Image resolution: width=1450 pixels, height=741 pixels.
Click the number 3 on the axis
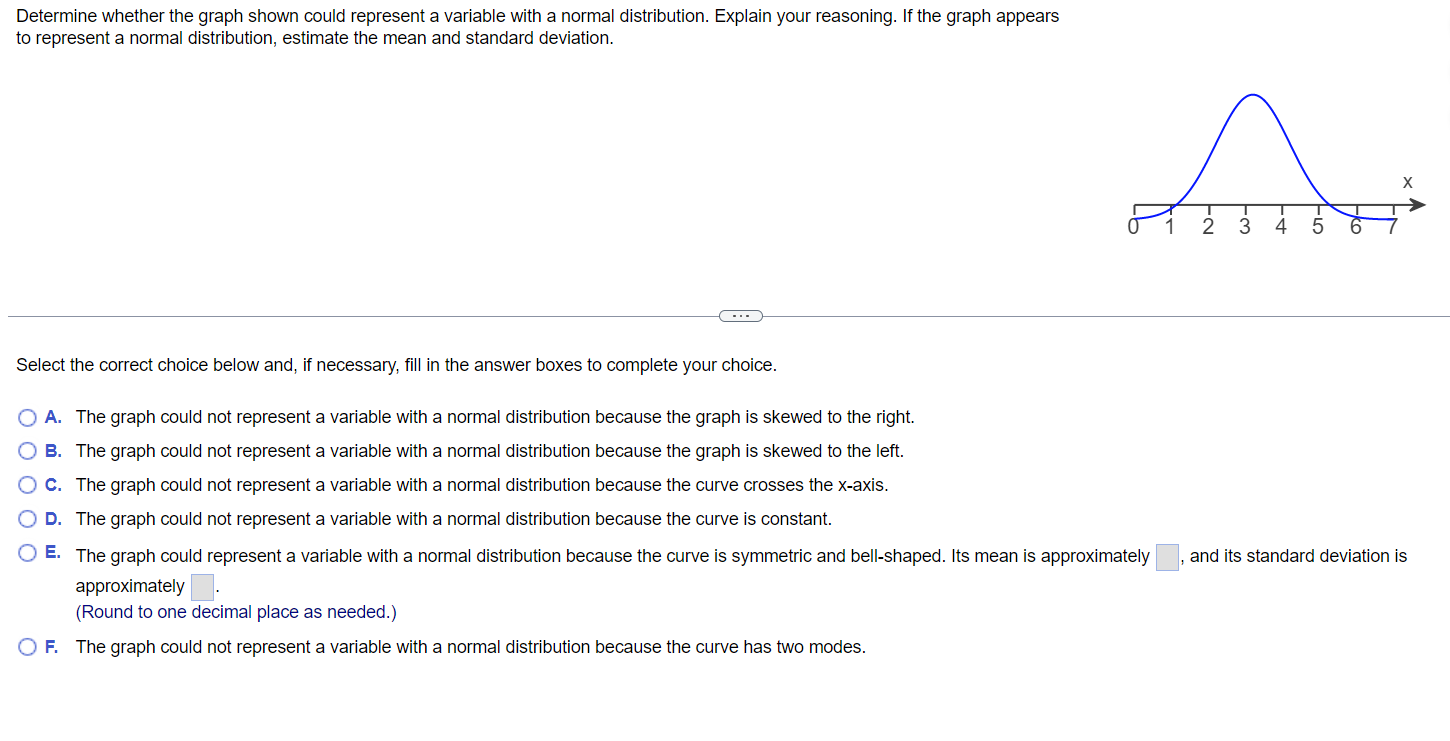1244,227
